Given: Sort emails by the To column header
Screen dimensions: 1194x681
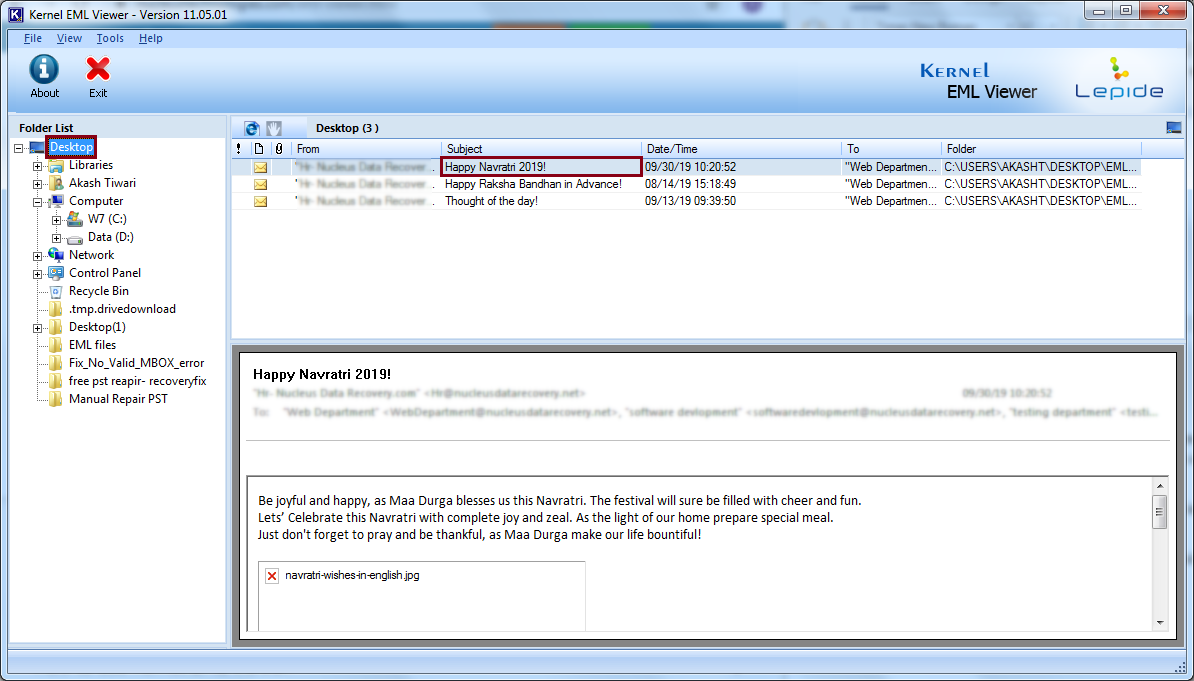Looking at the screenshot, I should [892, 149].
